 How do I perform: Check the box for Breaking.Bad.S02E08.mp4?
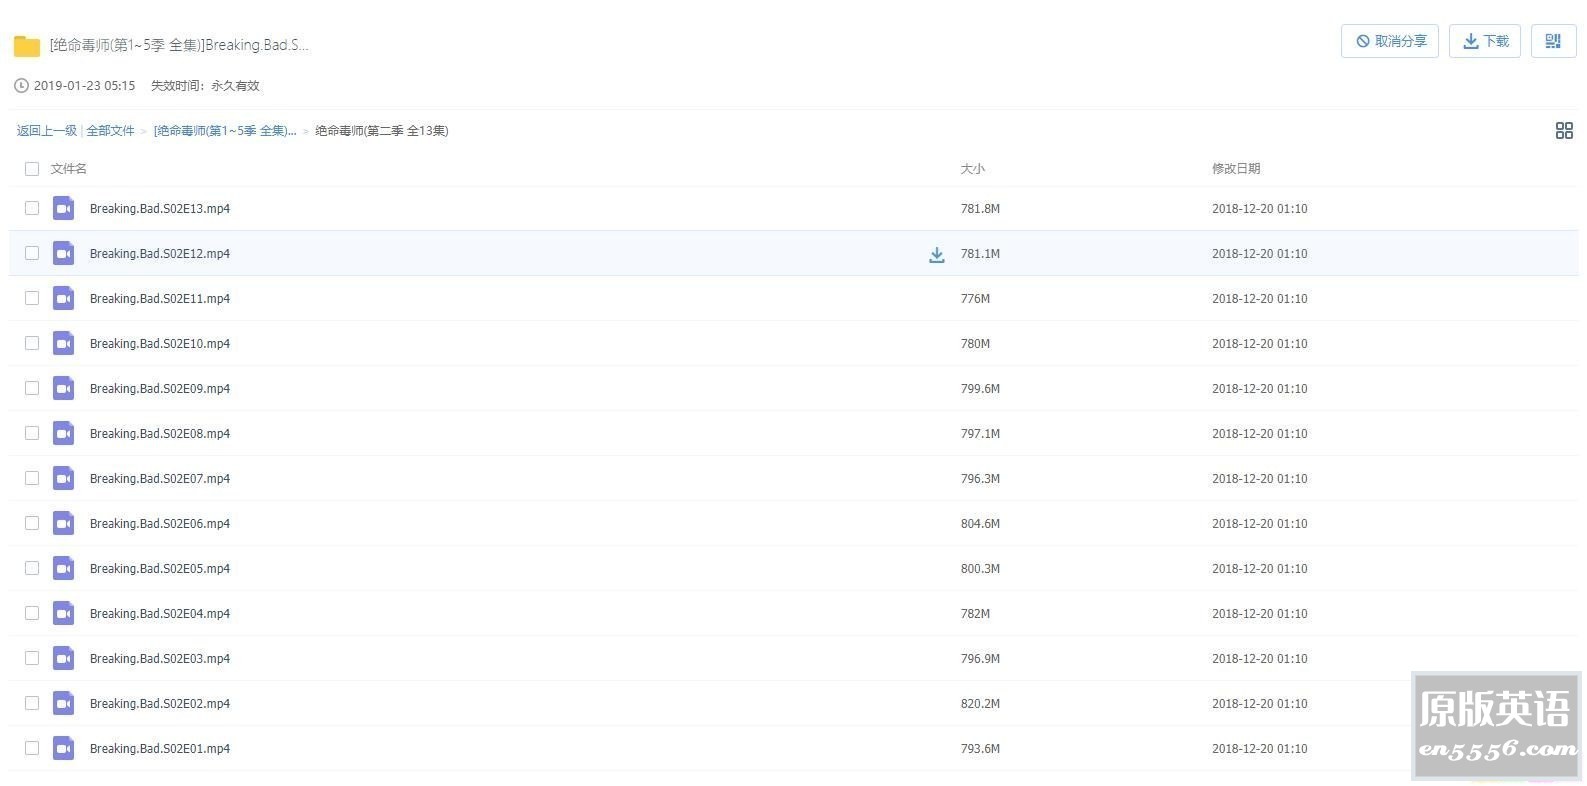(x=32, y=433)
